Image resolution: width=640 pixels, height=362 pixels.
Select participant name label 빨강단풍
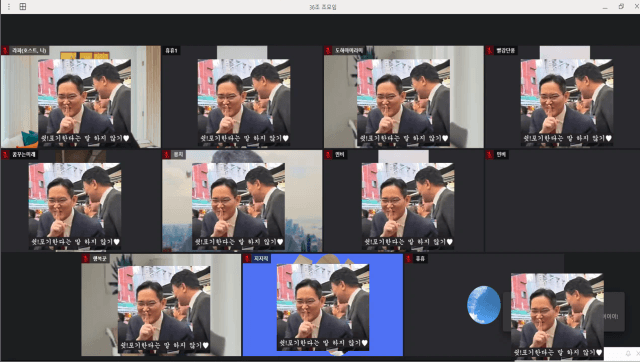point(506,51)
